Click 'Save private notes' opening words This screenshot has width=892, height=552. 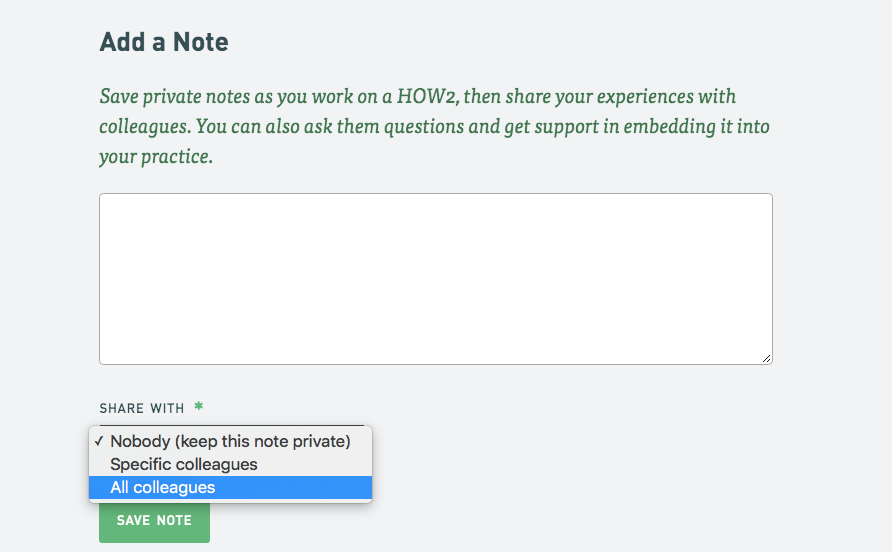(175, 97)
